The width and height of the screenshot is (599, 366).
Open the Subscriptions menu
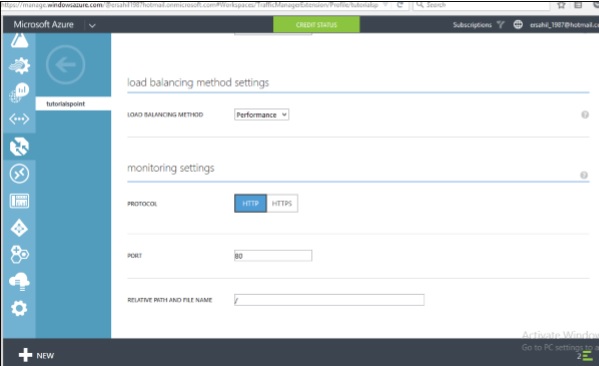(472, 25)
